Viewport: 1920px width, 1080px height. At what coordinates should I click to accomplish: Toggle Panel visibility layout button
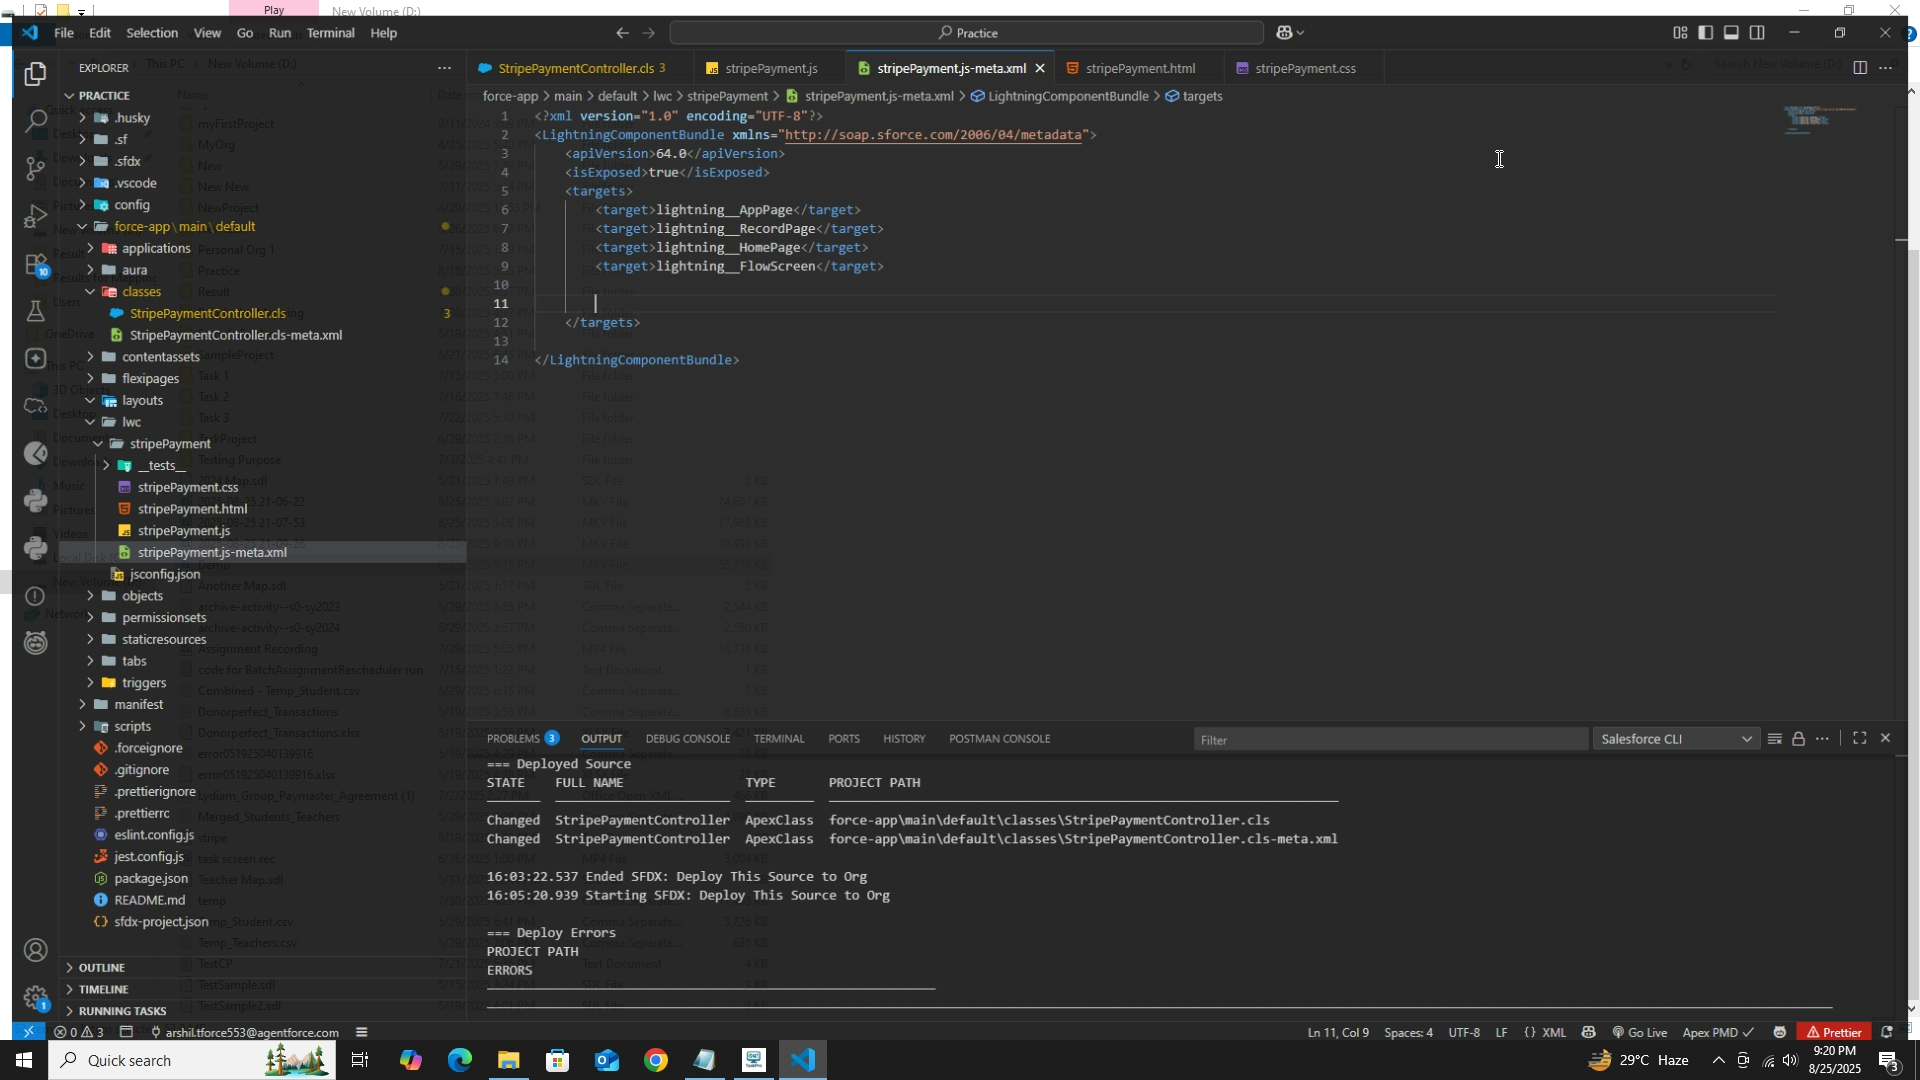click(1731, 33)
